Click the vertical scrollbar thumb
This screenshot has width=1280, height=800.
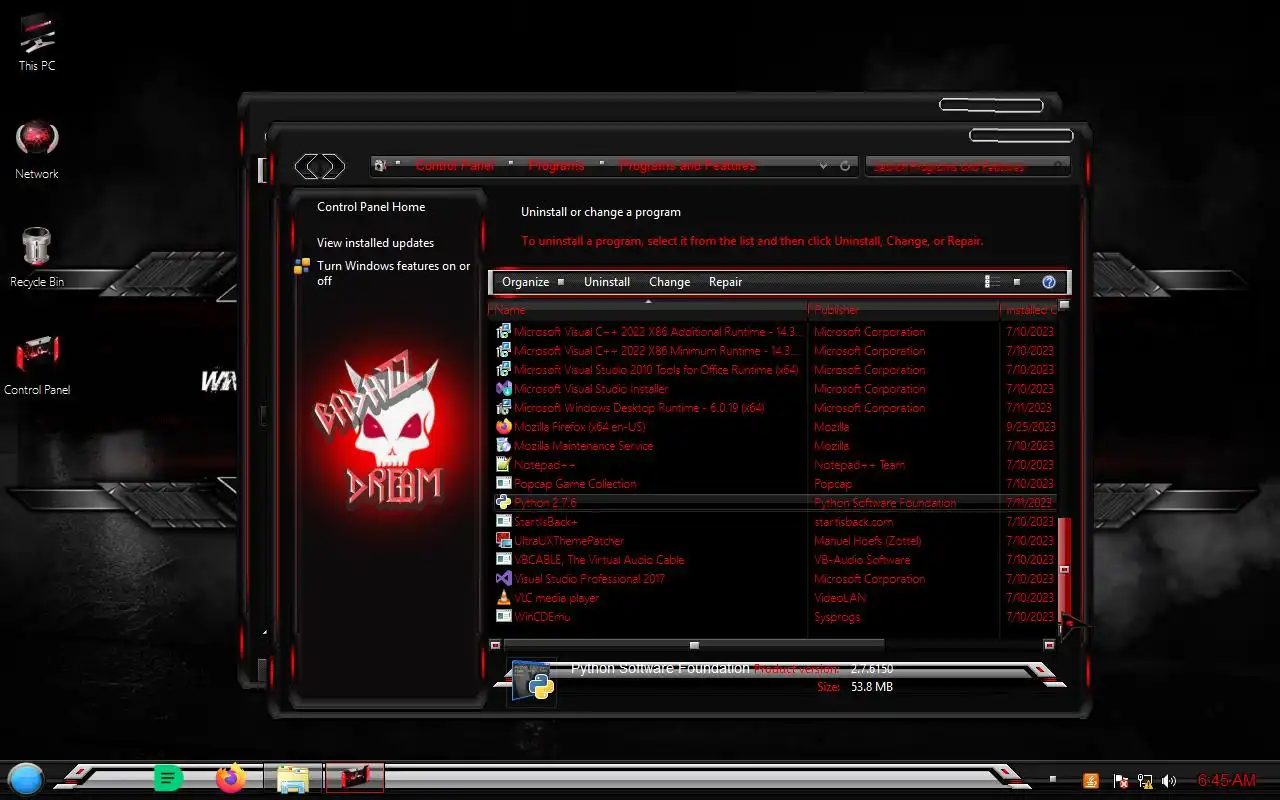pyautogui.click(x=1065, y=568)
